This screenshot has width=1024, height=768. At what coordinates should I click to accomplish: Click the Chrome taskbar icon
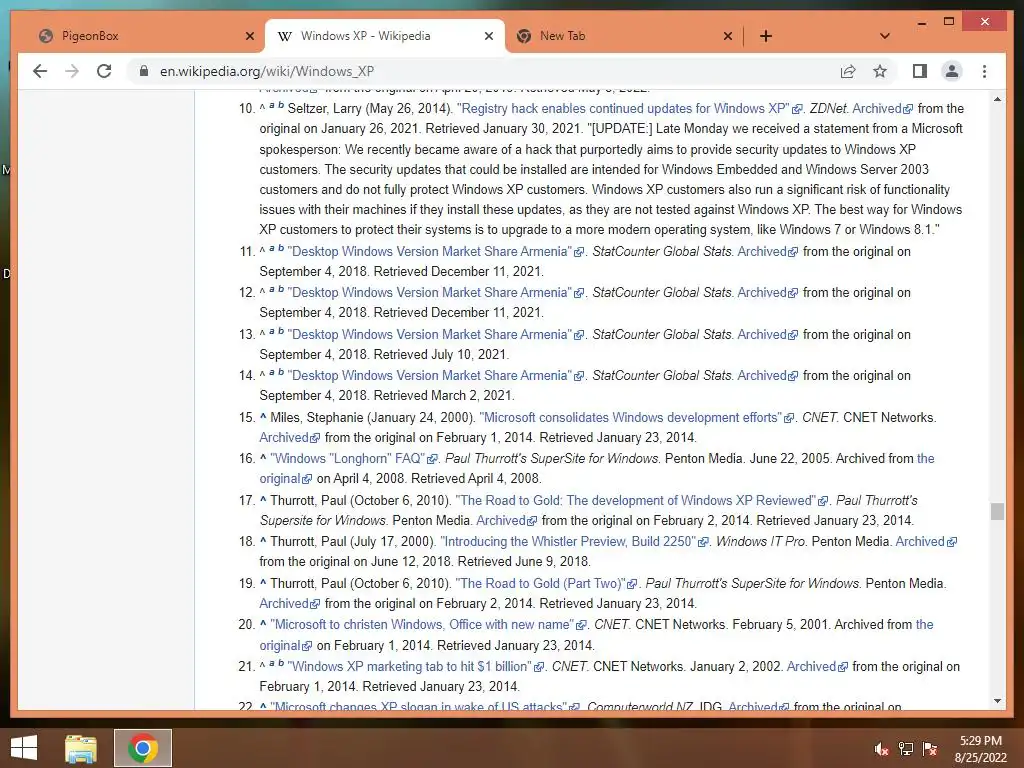[143, 748]
